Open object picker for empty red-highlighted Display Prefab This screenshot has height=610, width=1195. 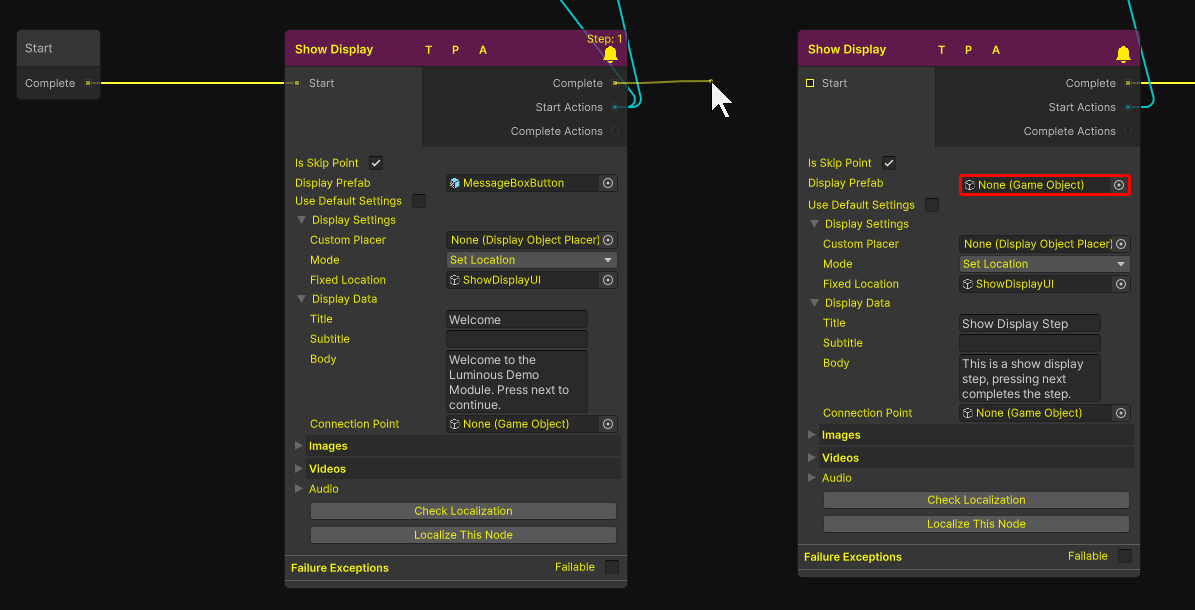click(1119, 185)
